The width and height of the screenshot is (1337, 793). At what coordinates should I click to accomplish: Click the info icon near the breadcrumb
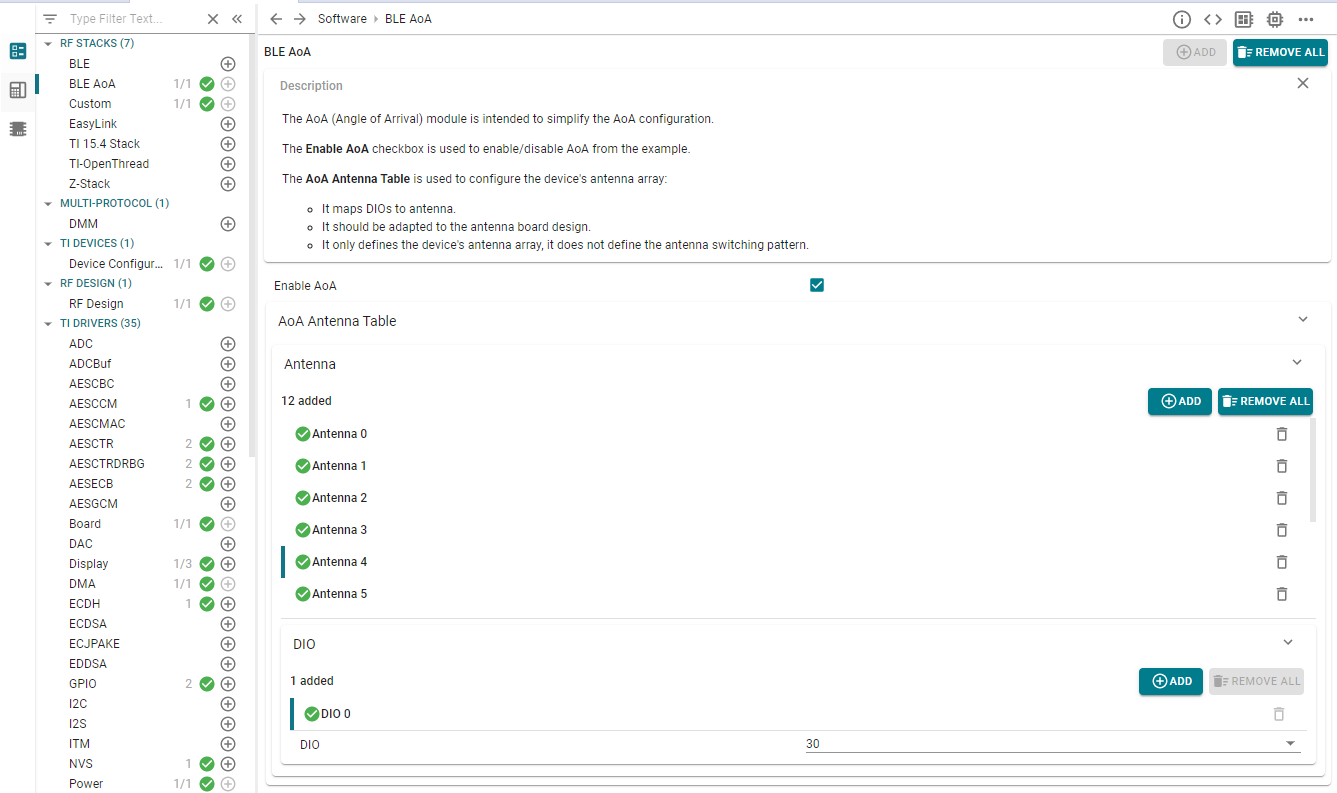[1181, 19]
